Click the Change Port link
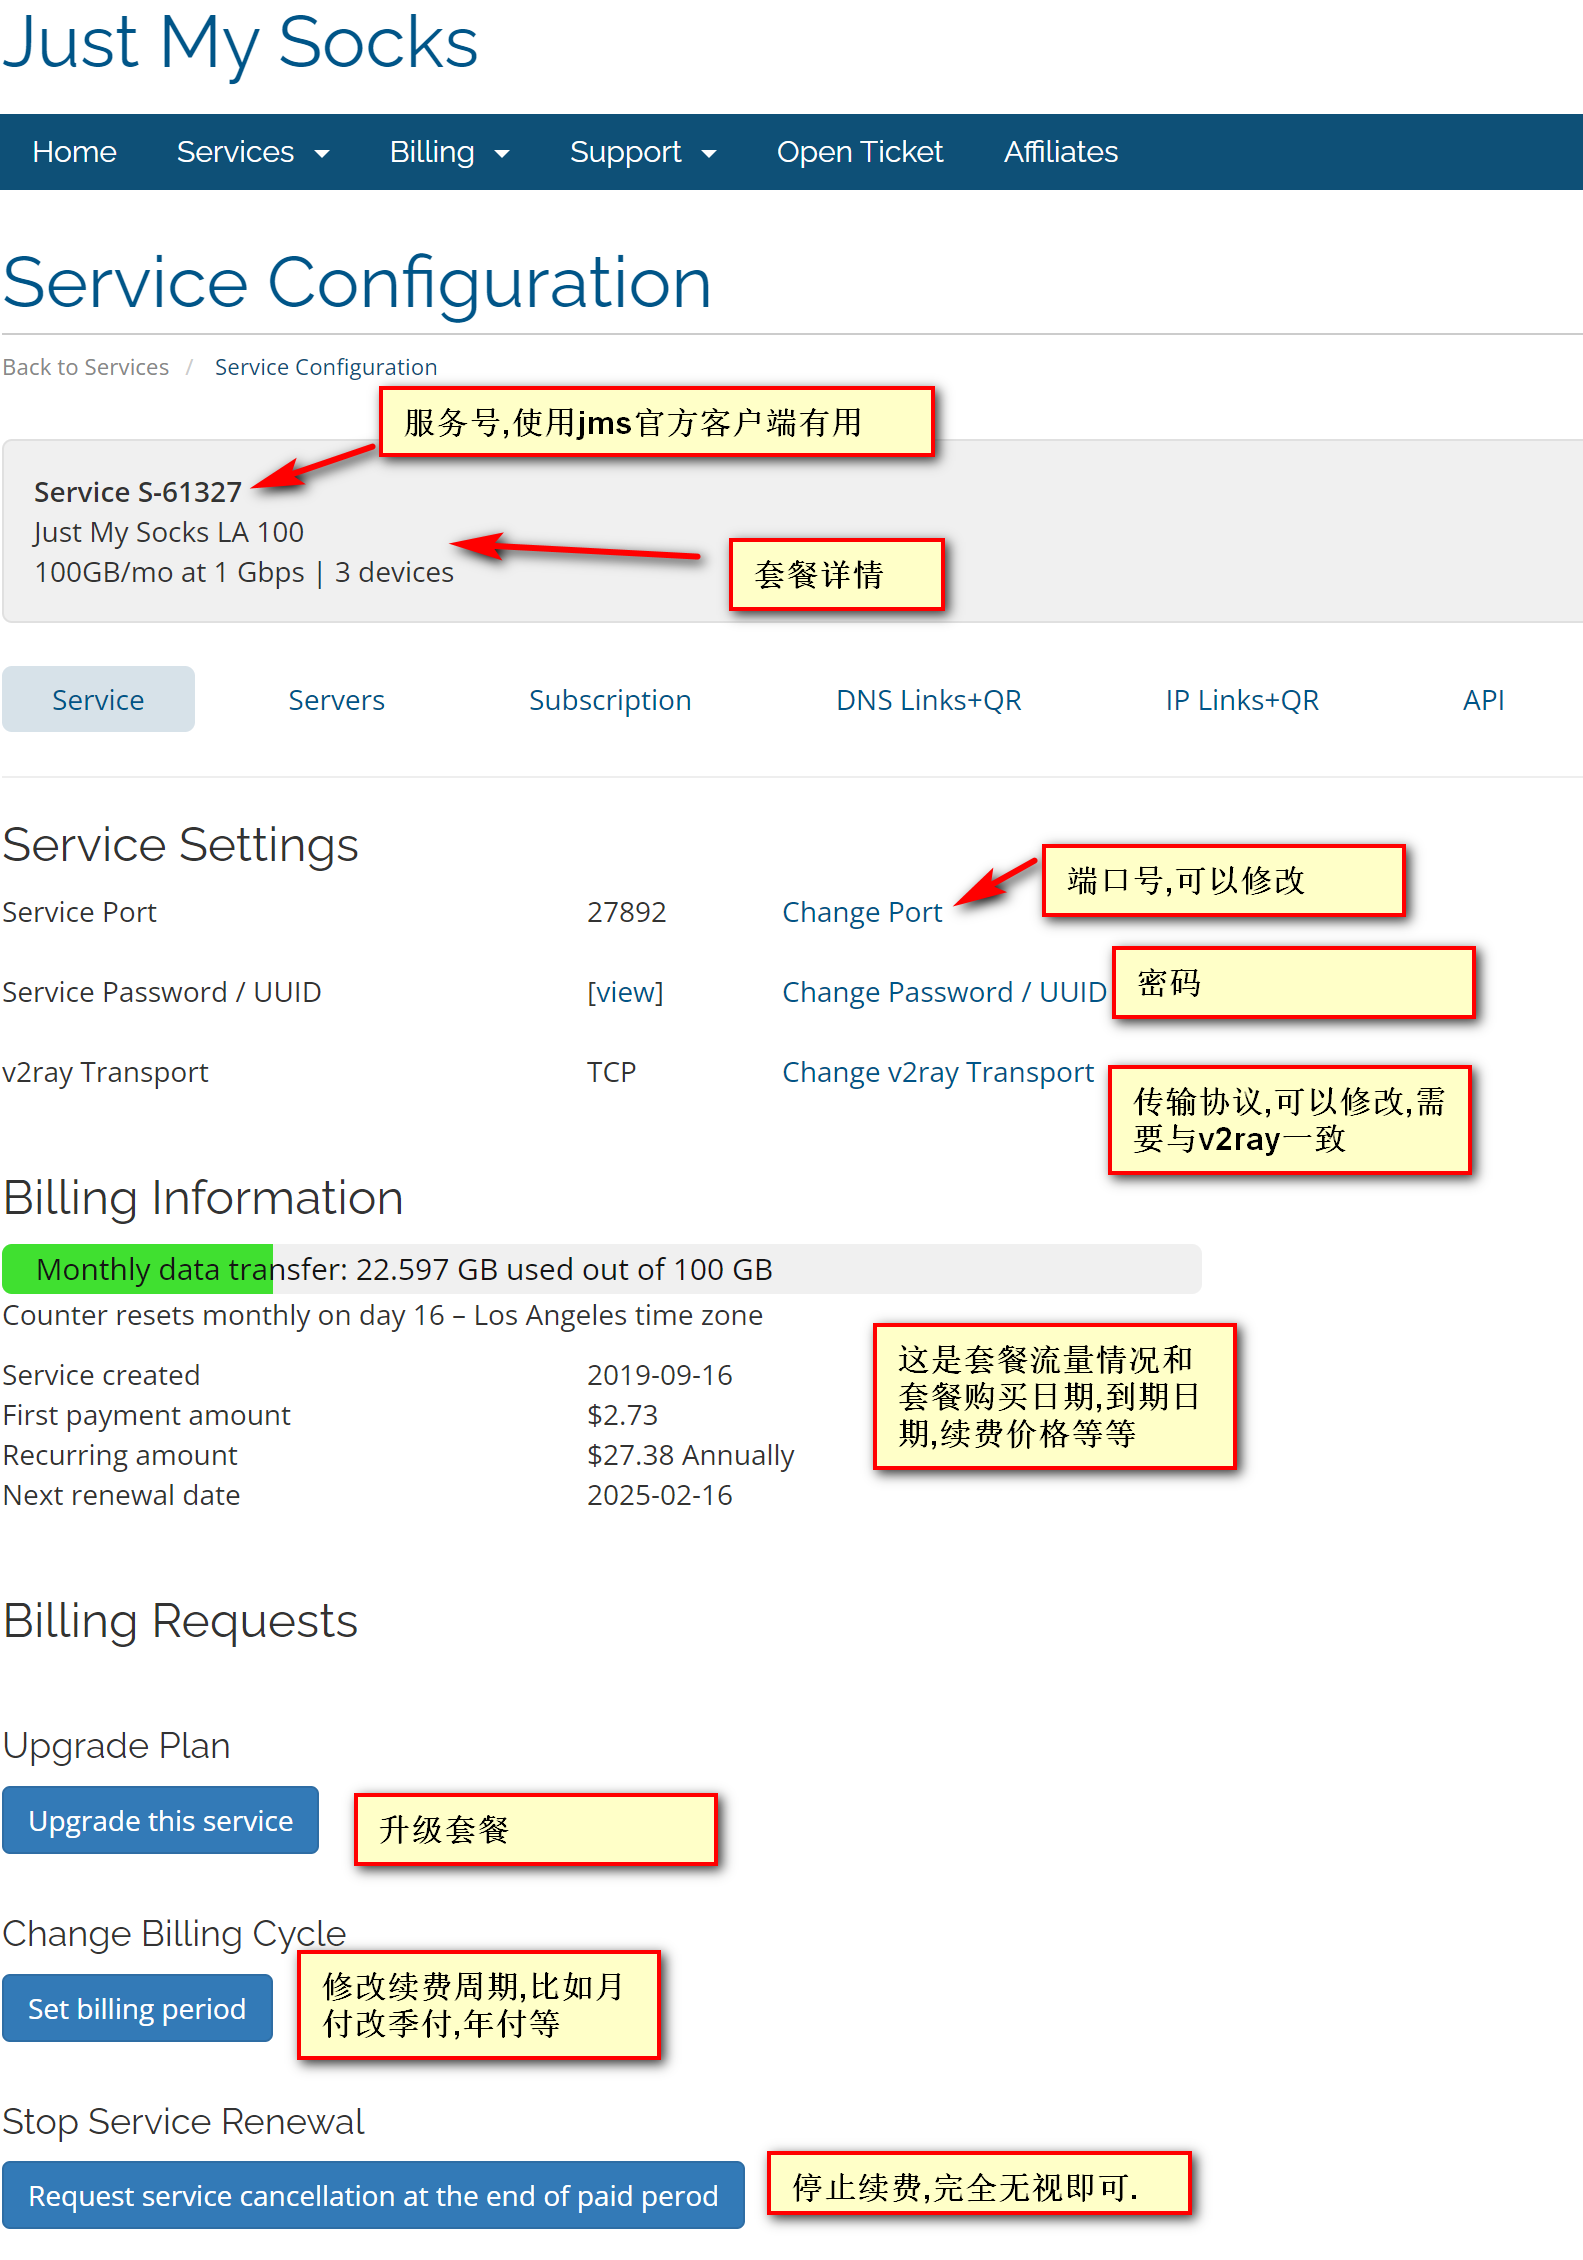The image size is (1583, 2260). [862, 912]
